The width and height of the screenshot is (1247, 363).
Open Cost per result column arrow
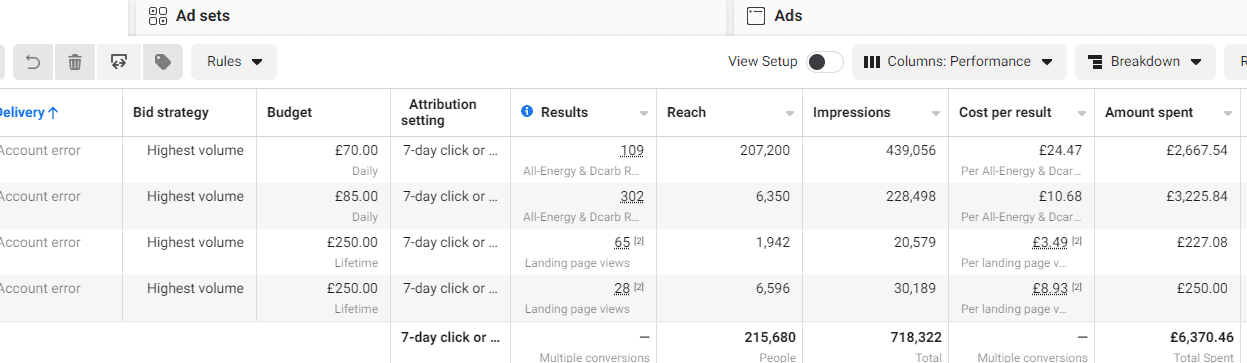1082,113
